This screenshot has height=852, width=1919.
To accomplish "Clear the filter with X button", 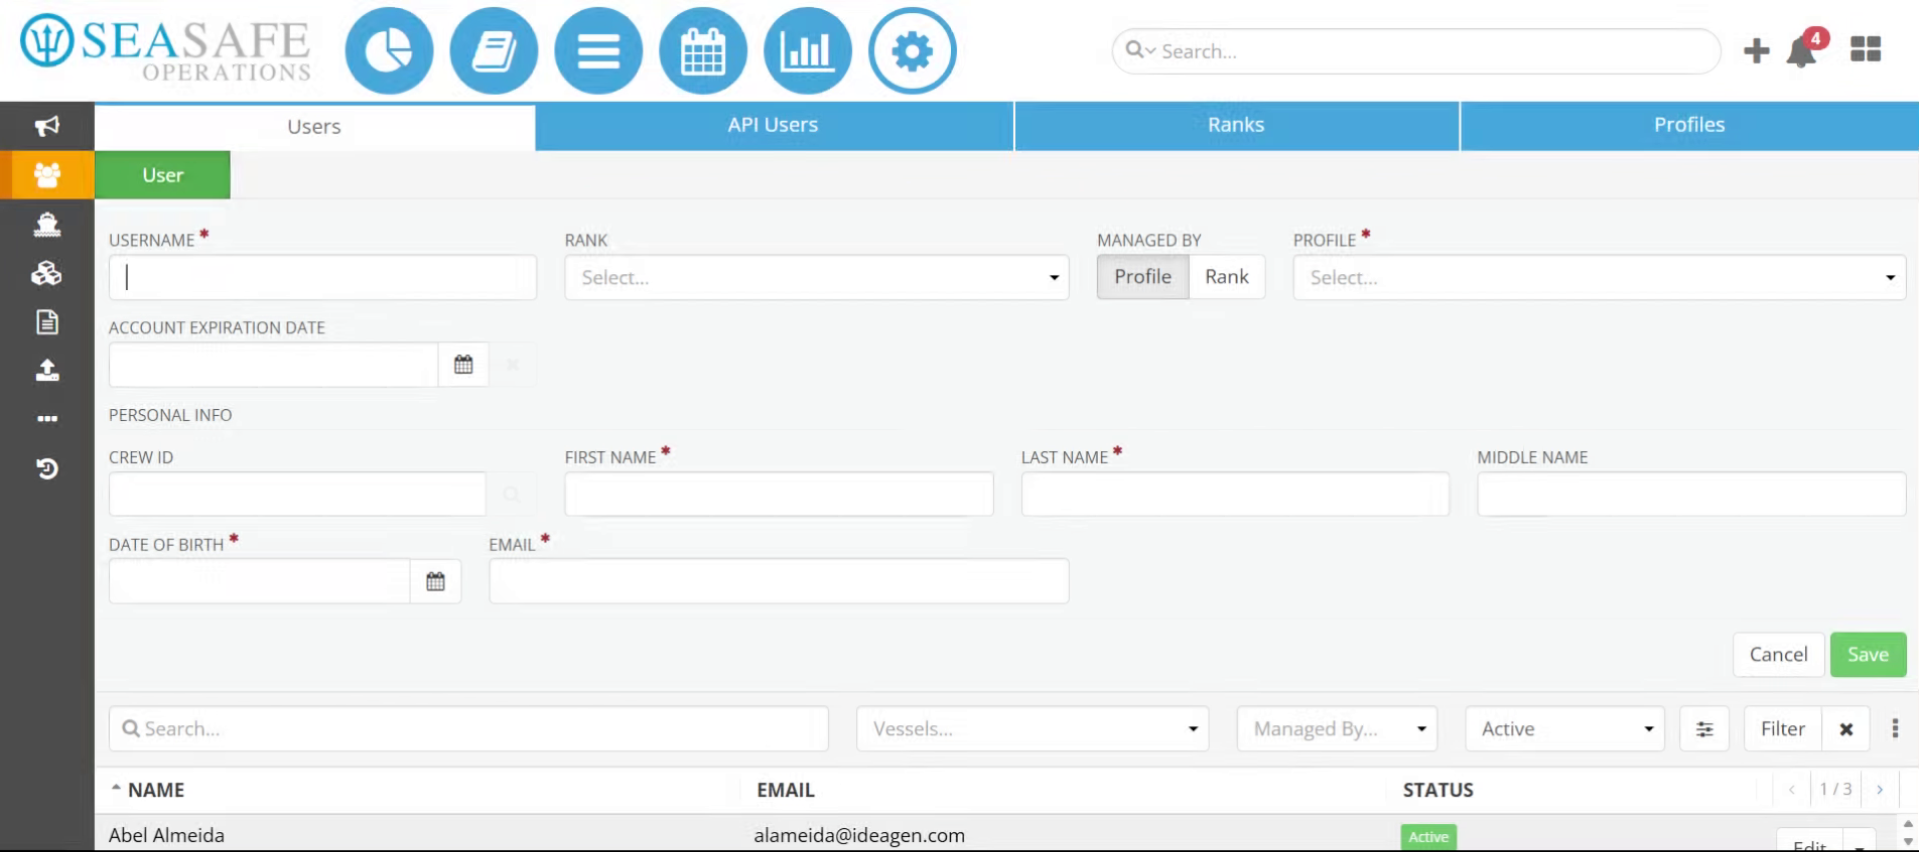I will pyautogui.click(x=1846, y=729).
